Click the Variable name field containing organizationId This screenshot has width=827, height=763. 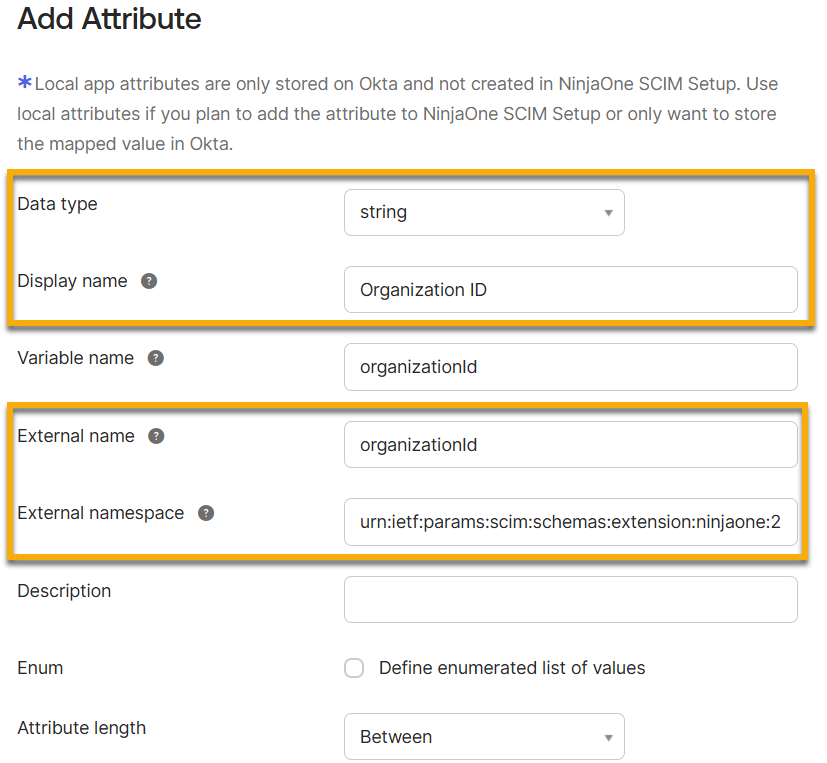tap(570, 367)
